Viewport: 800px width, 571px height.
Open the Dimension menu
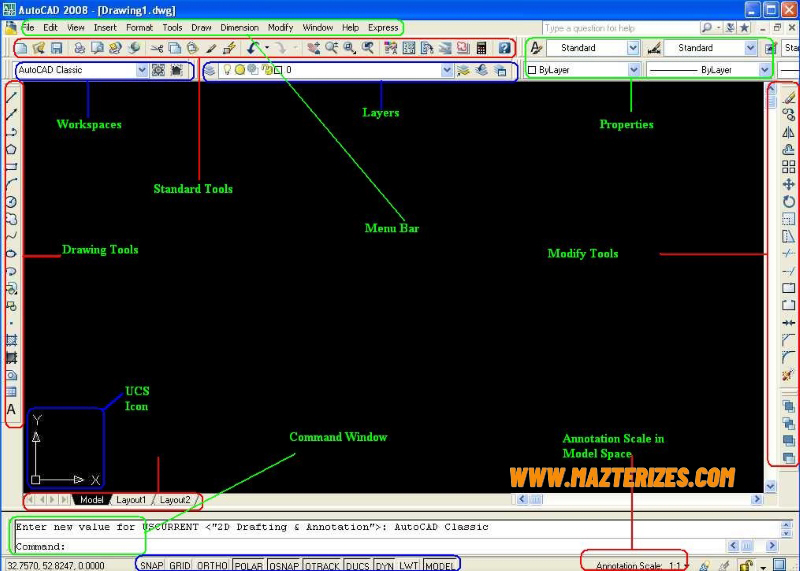click(239, 28)
